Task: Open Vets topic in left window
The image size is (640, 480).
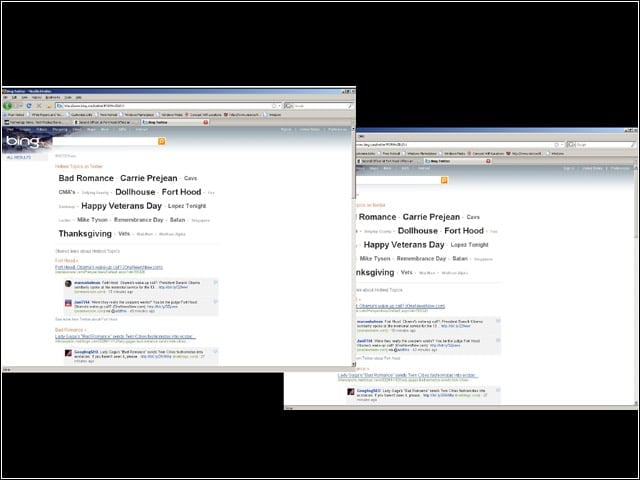Action: point(124,233)
